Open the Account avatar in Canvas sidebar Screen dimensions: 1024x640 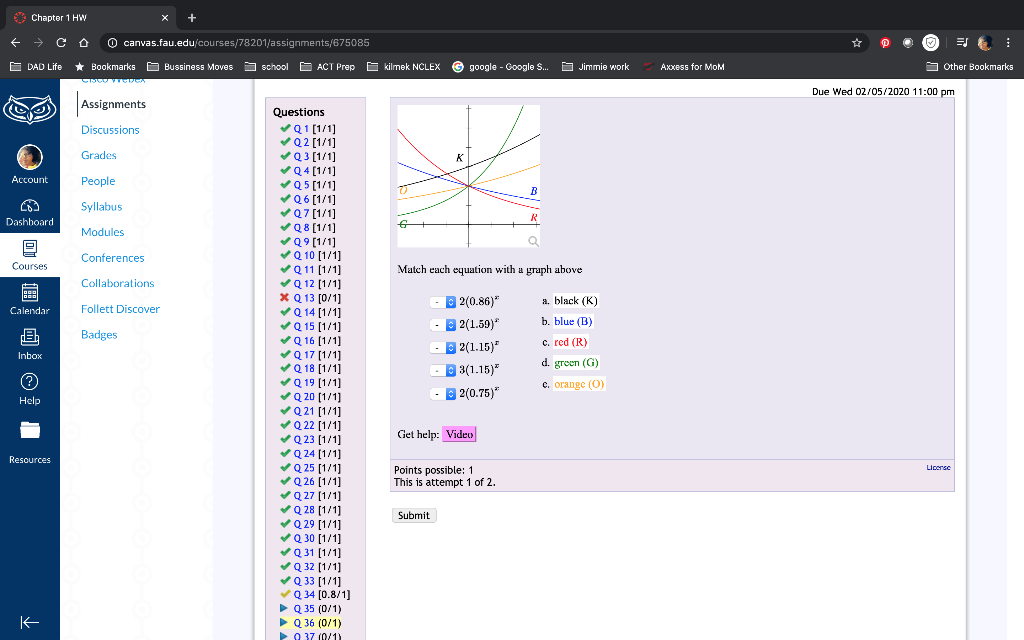click(x=29, y=165)
